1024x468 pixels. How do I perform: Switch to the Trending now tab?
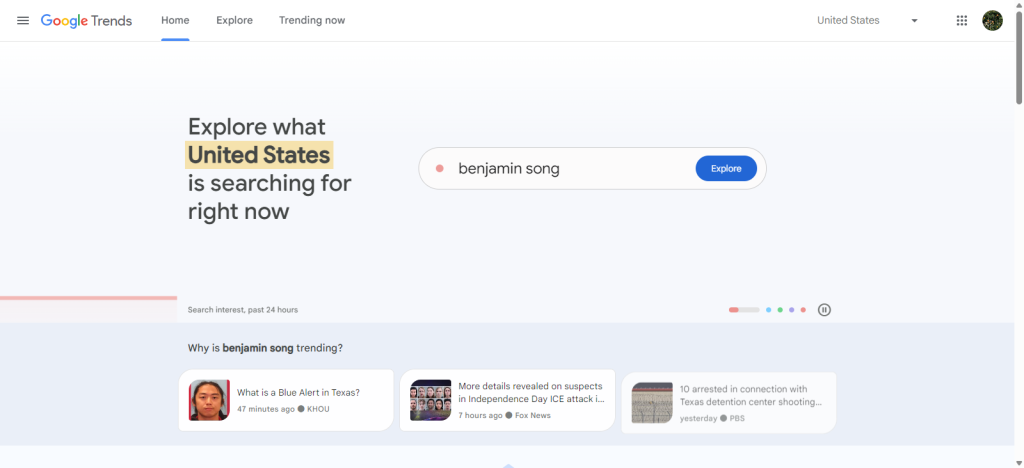point(312,20)
